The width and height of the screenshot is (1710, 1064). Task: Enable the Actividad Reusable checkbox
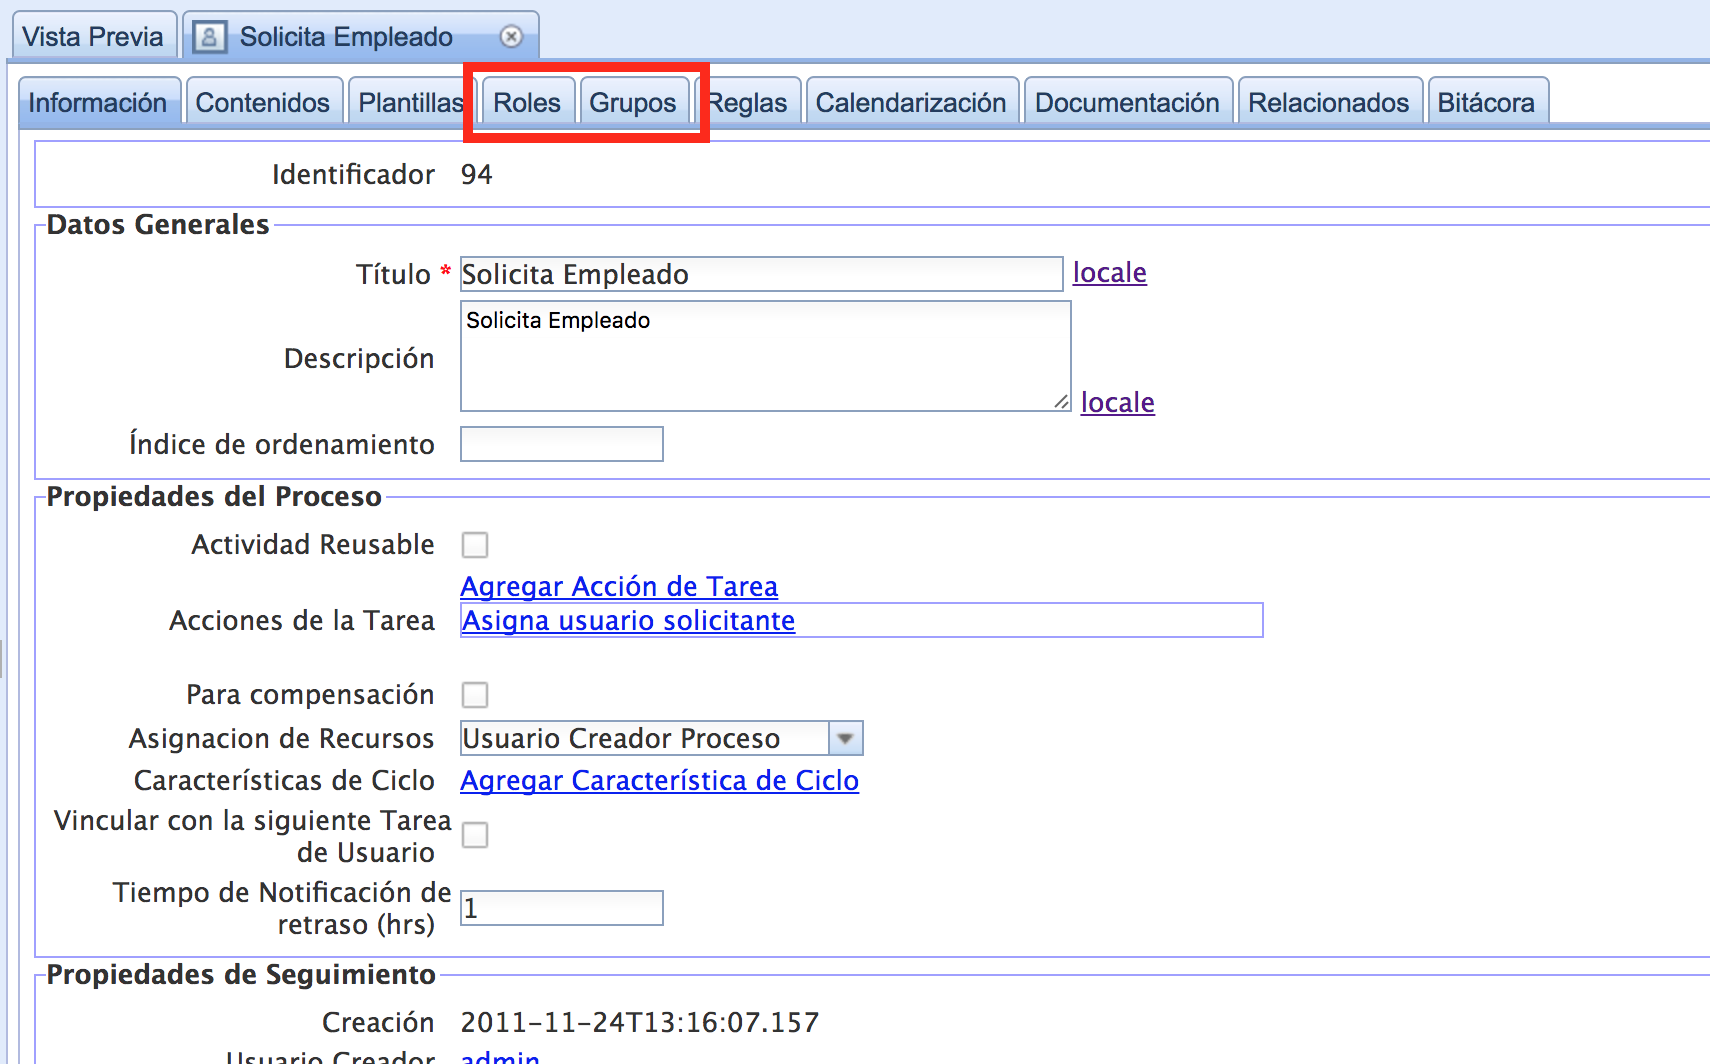click(475, 545)
